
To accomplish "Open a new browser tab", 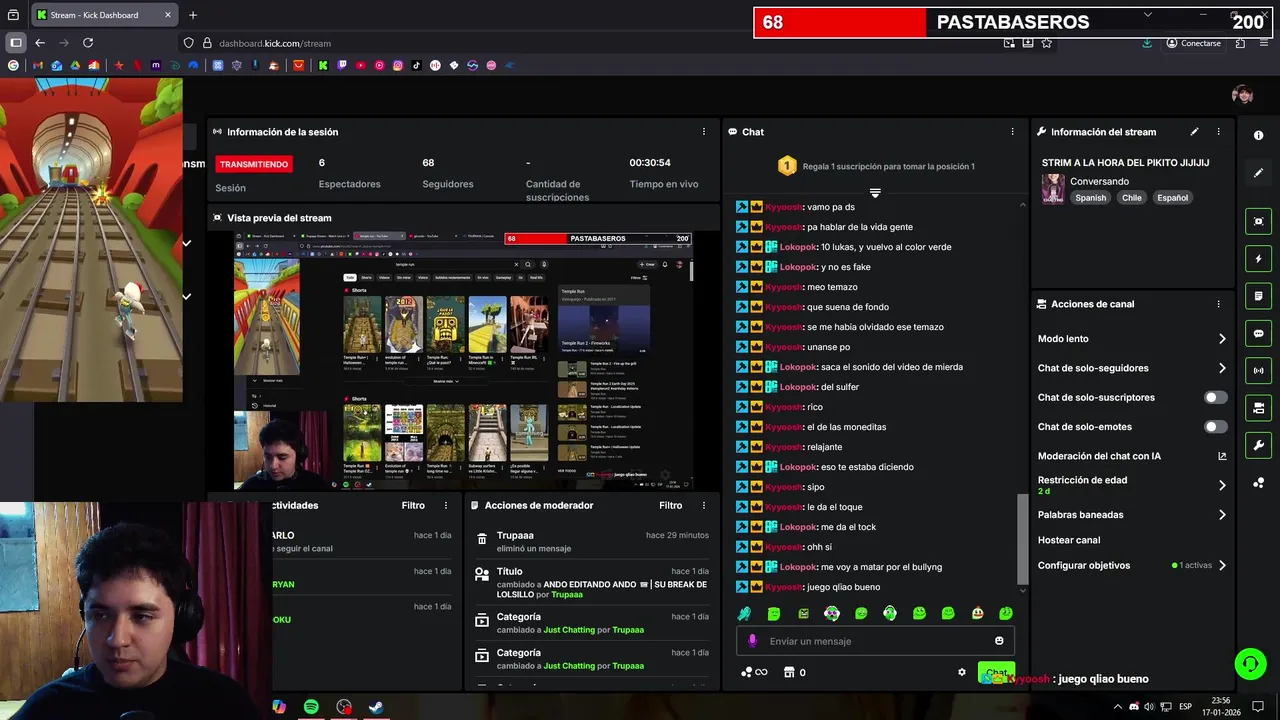I will [193, 15].
